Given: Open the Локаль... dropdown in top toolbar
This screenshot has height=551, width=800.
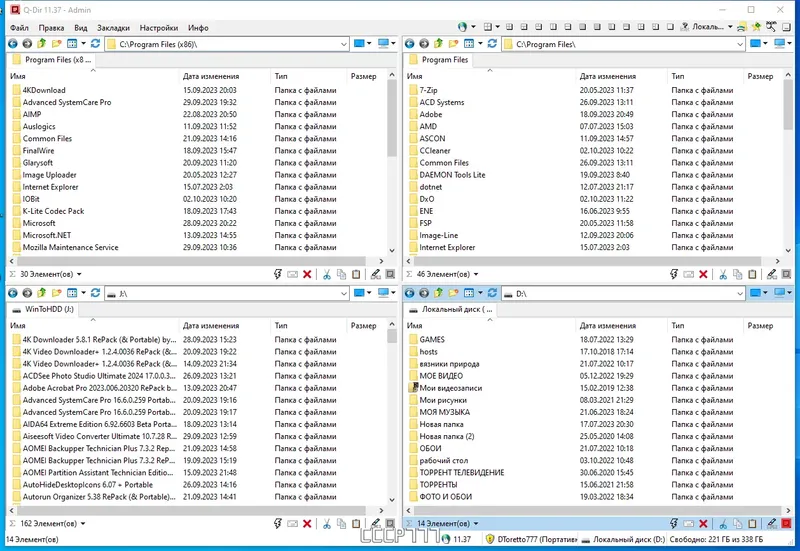Looking at the screenshot, I should pos(730,27).
